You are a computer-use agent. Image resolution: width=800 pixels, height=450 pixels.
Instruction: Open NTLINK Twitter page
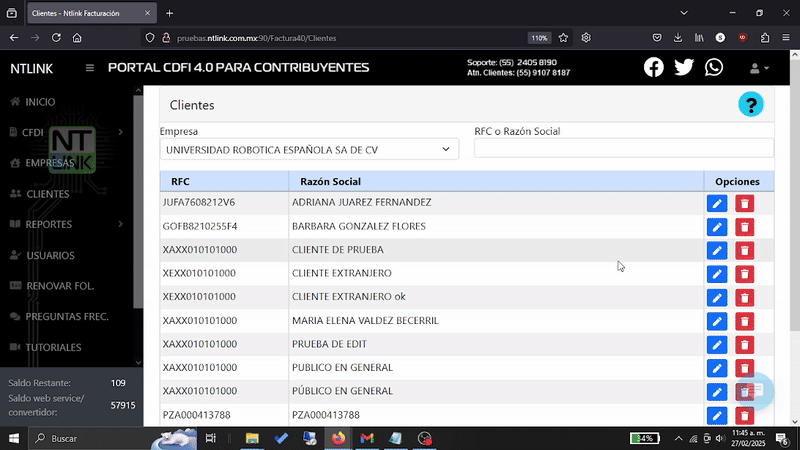(x=684, y=67)
